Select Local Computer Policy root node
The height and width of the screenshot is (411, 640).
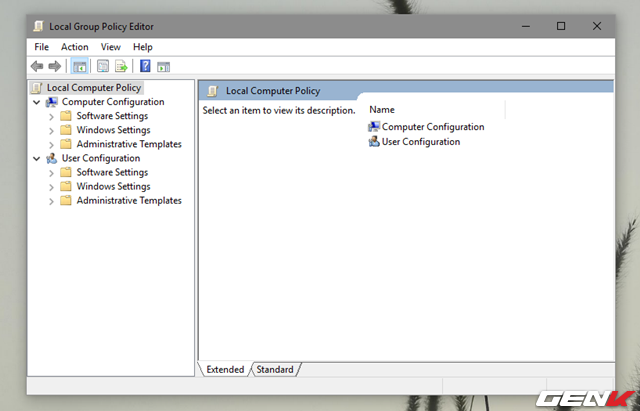(94, 88)
